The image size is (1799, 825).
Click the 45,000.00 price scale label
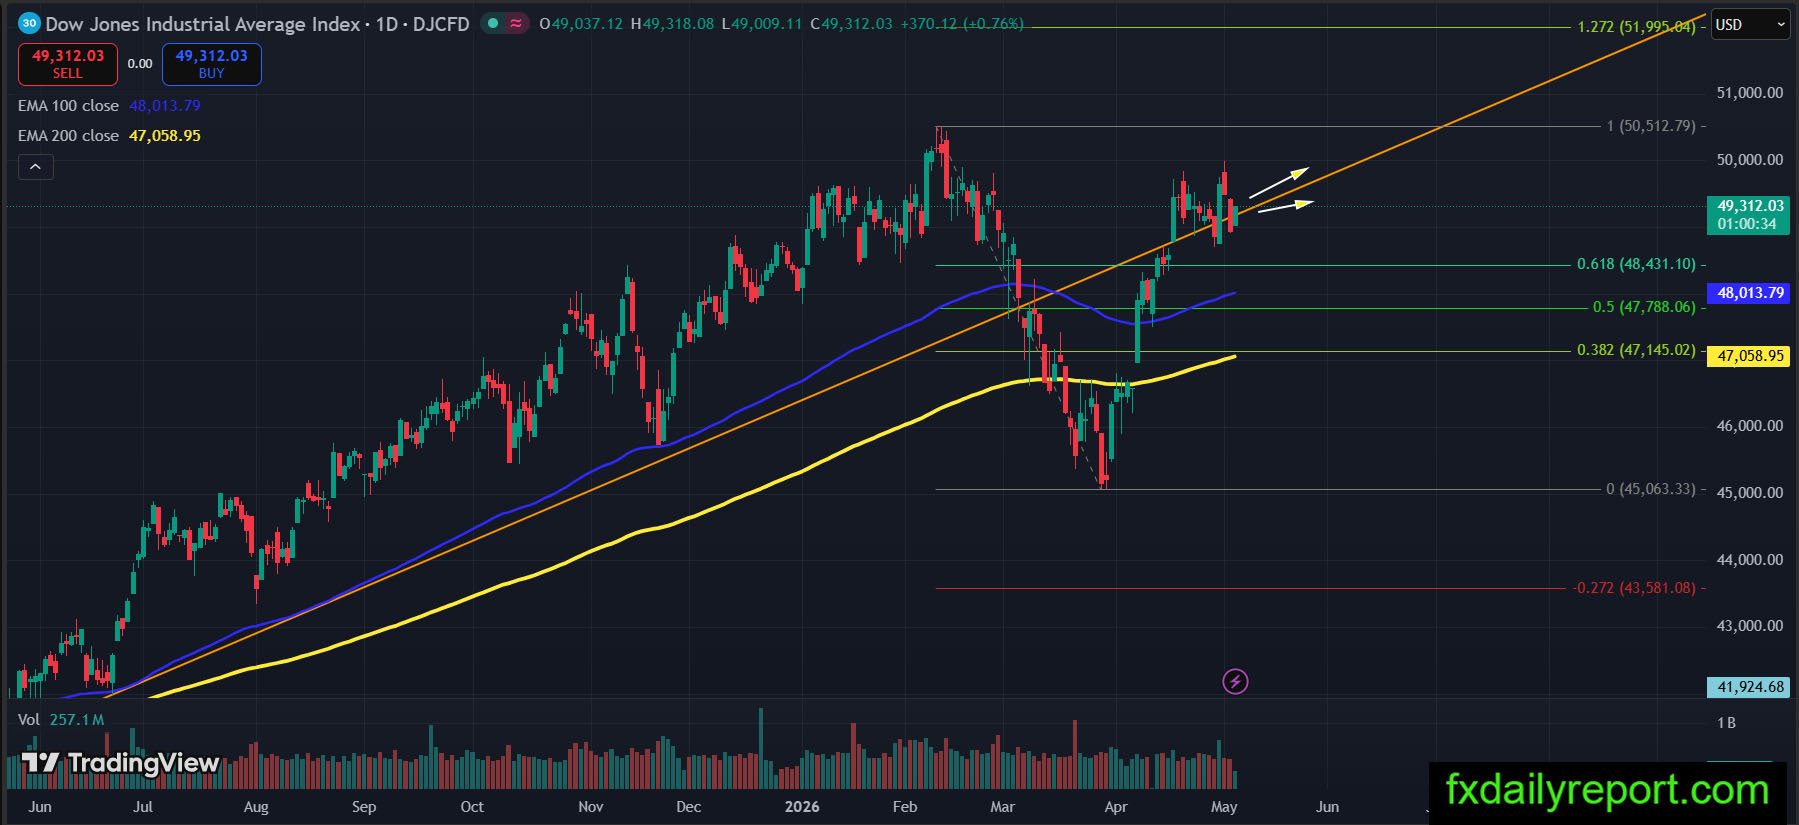[1749, 493]
